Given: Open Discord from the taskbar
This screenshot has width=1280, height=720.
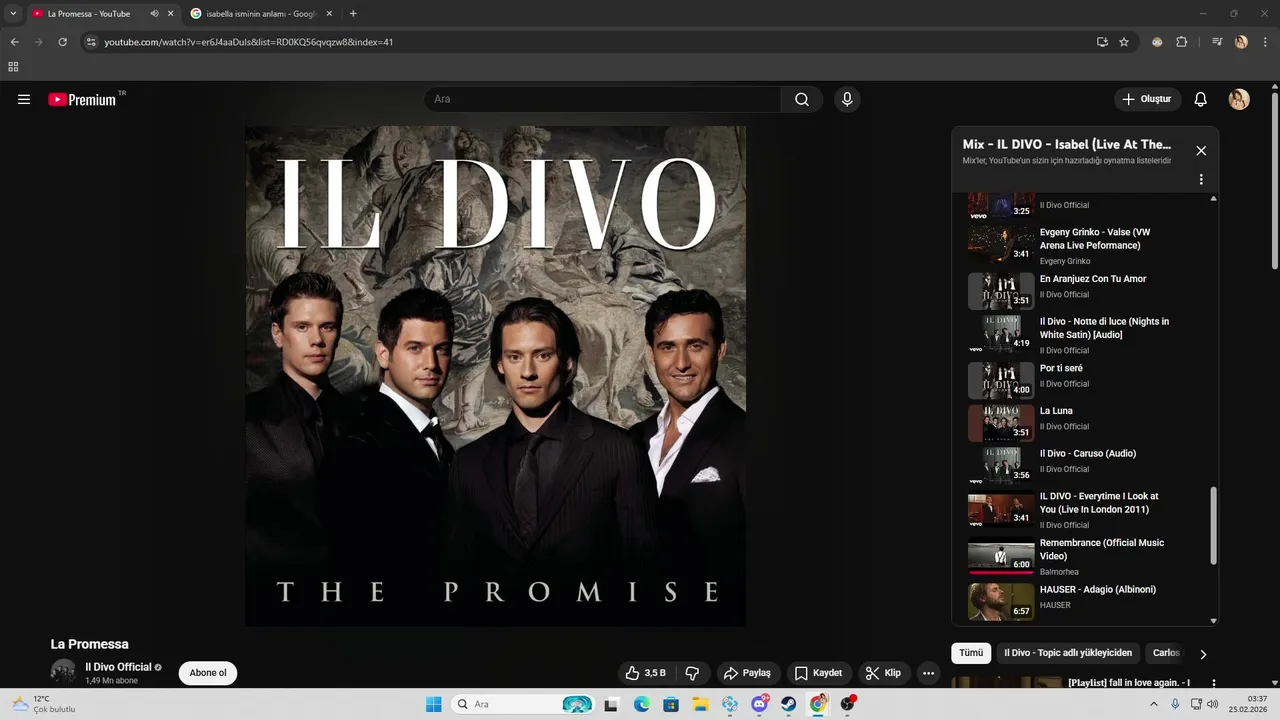Looking at the screenshot, I should click(759, 704).
